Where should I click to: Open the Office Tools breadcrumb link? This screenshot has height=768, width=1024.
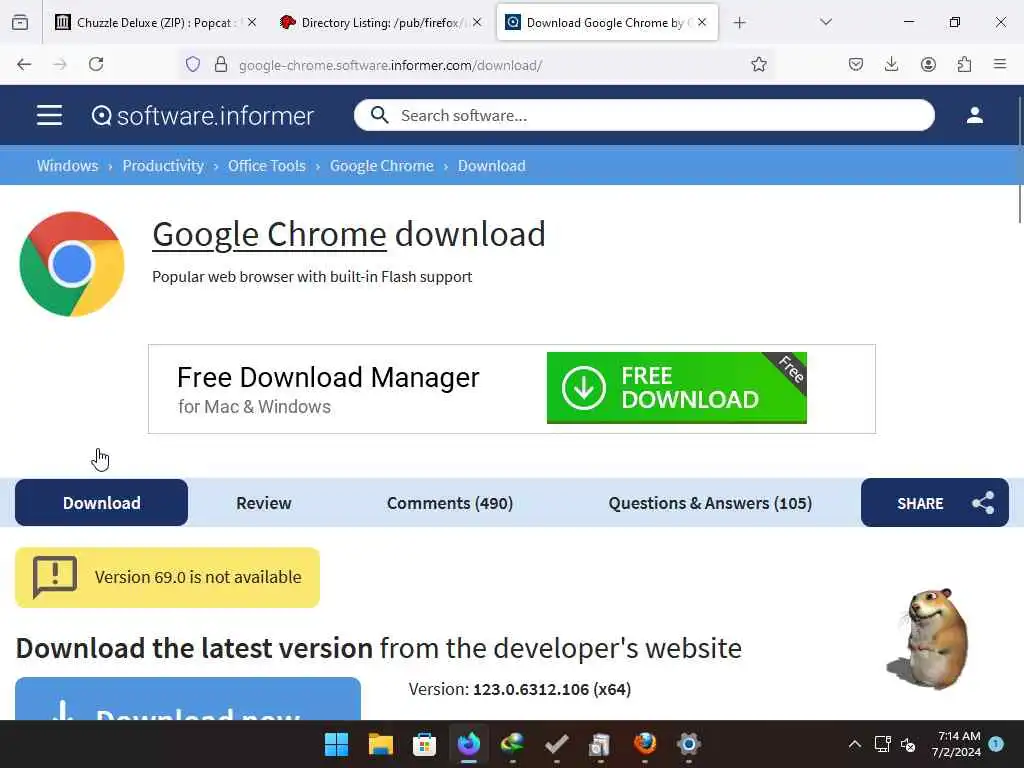[266, 166]
